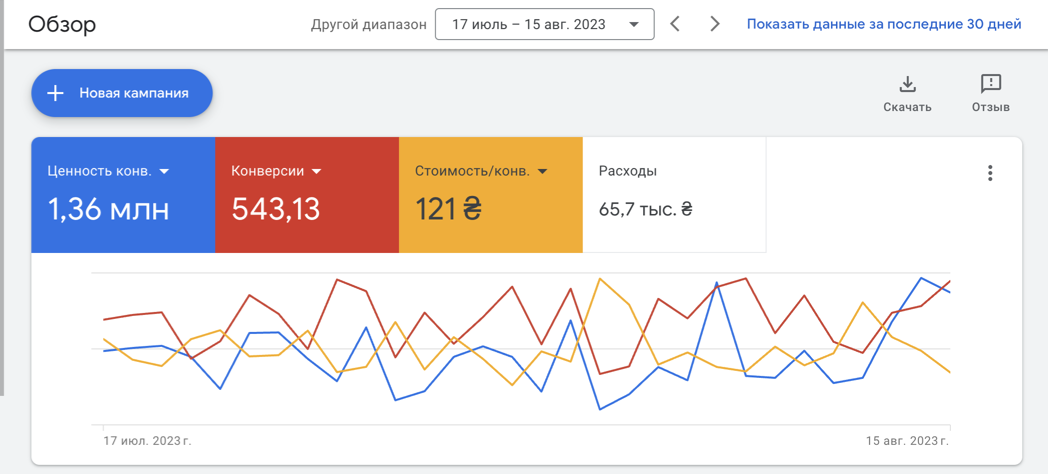Click link Показать данные за последние 30 дней
Viewport: 1049px width, 474px height.
coord(884,25)
